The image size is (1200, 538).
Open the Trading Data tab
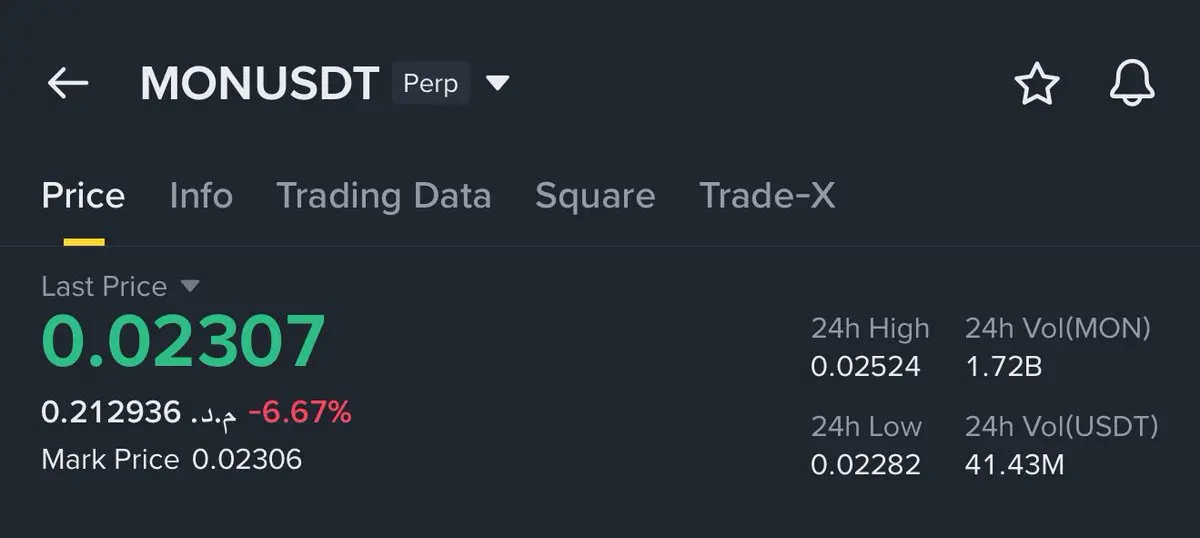(x=383, y=196)
